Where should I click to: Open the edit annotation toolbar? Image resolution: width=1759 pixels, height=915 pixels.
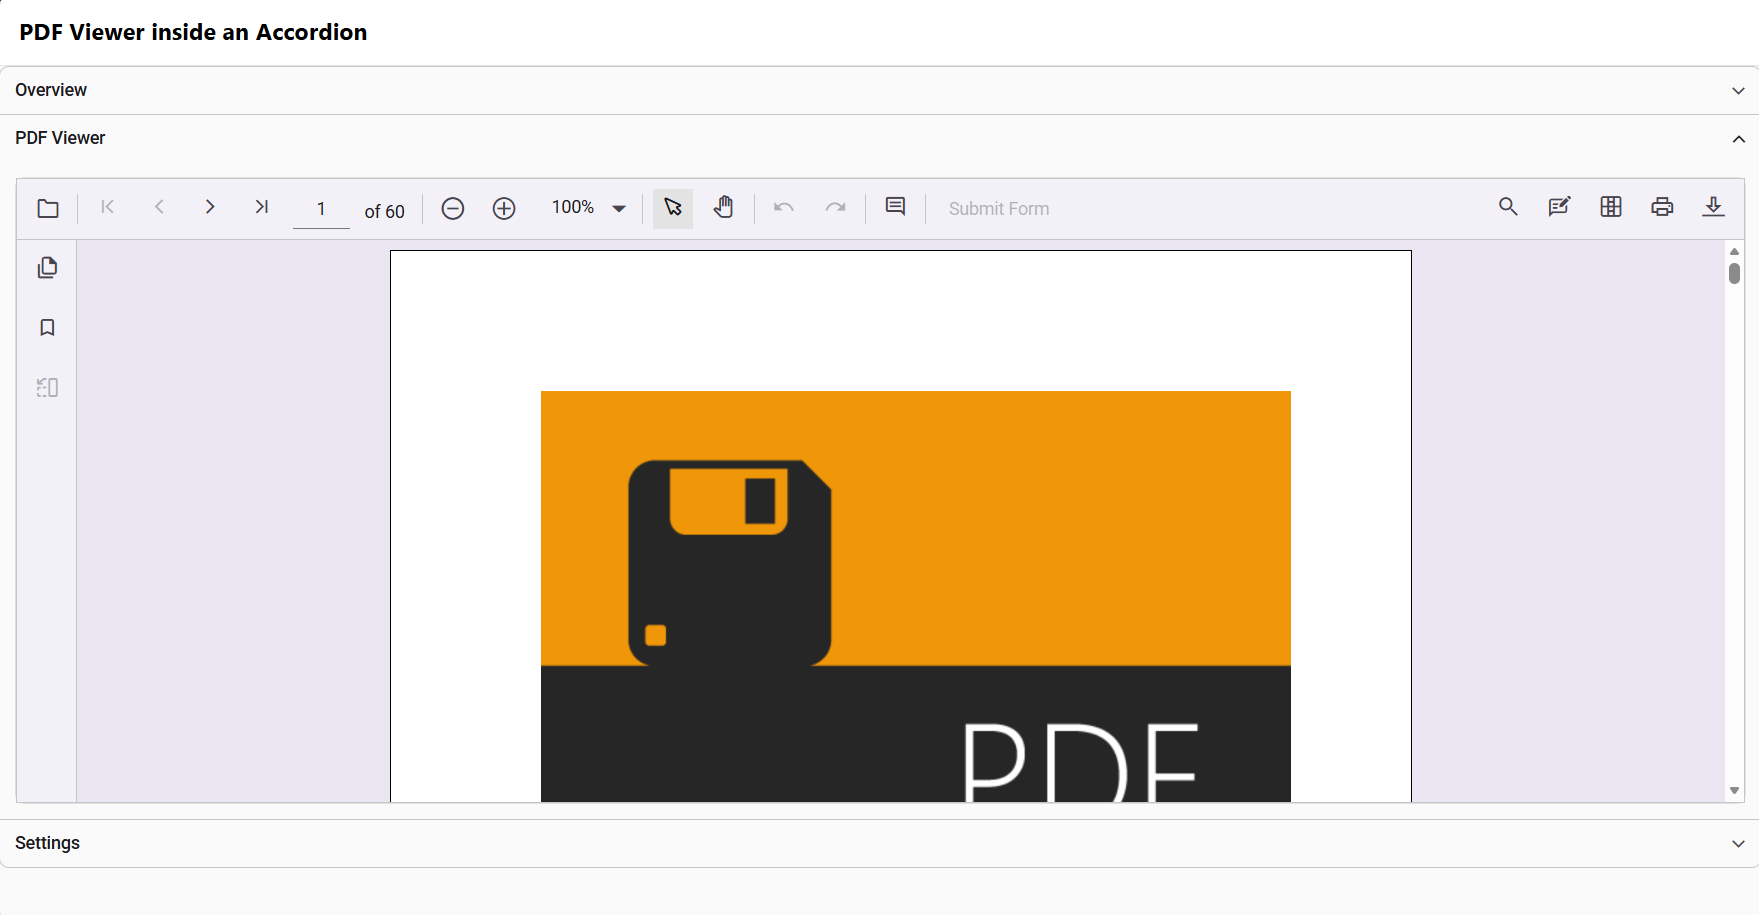point(1559,207)
